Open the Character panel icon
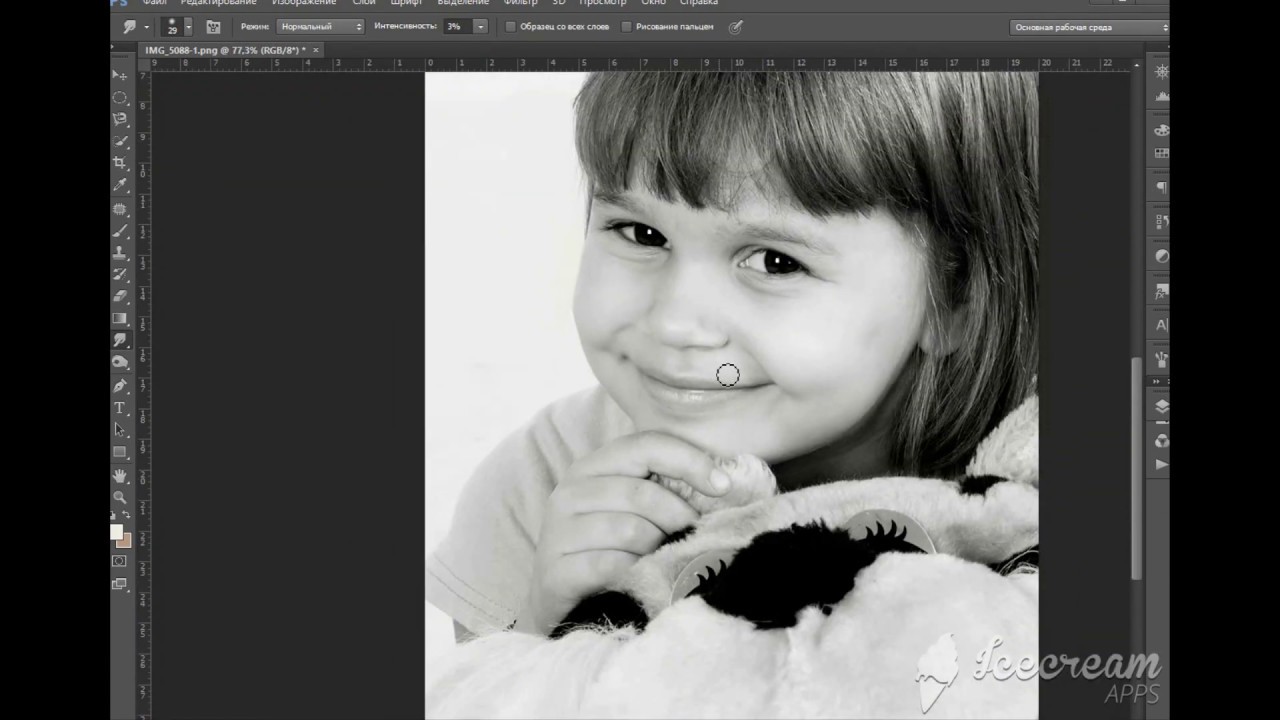Viewport: 1280px width, 720px height. (1161, 325)
